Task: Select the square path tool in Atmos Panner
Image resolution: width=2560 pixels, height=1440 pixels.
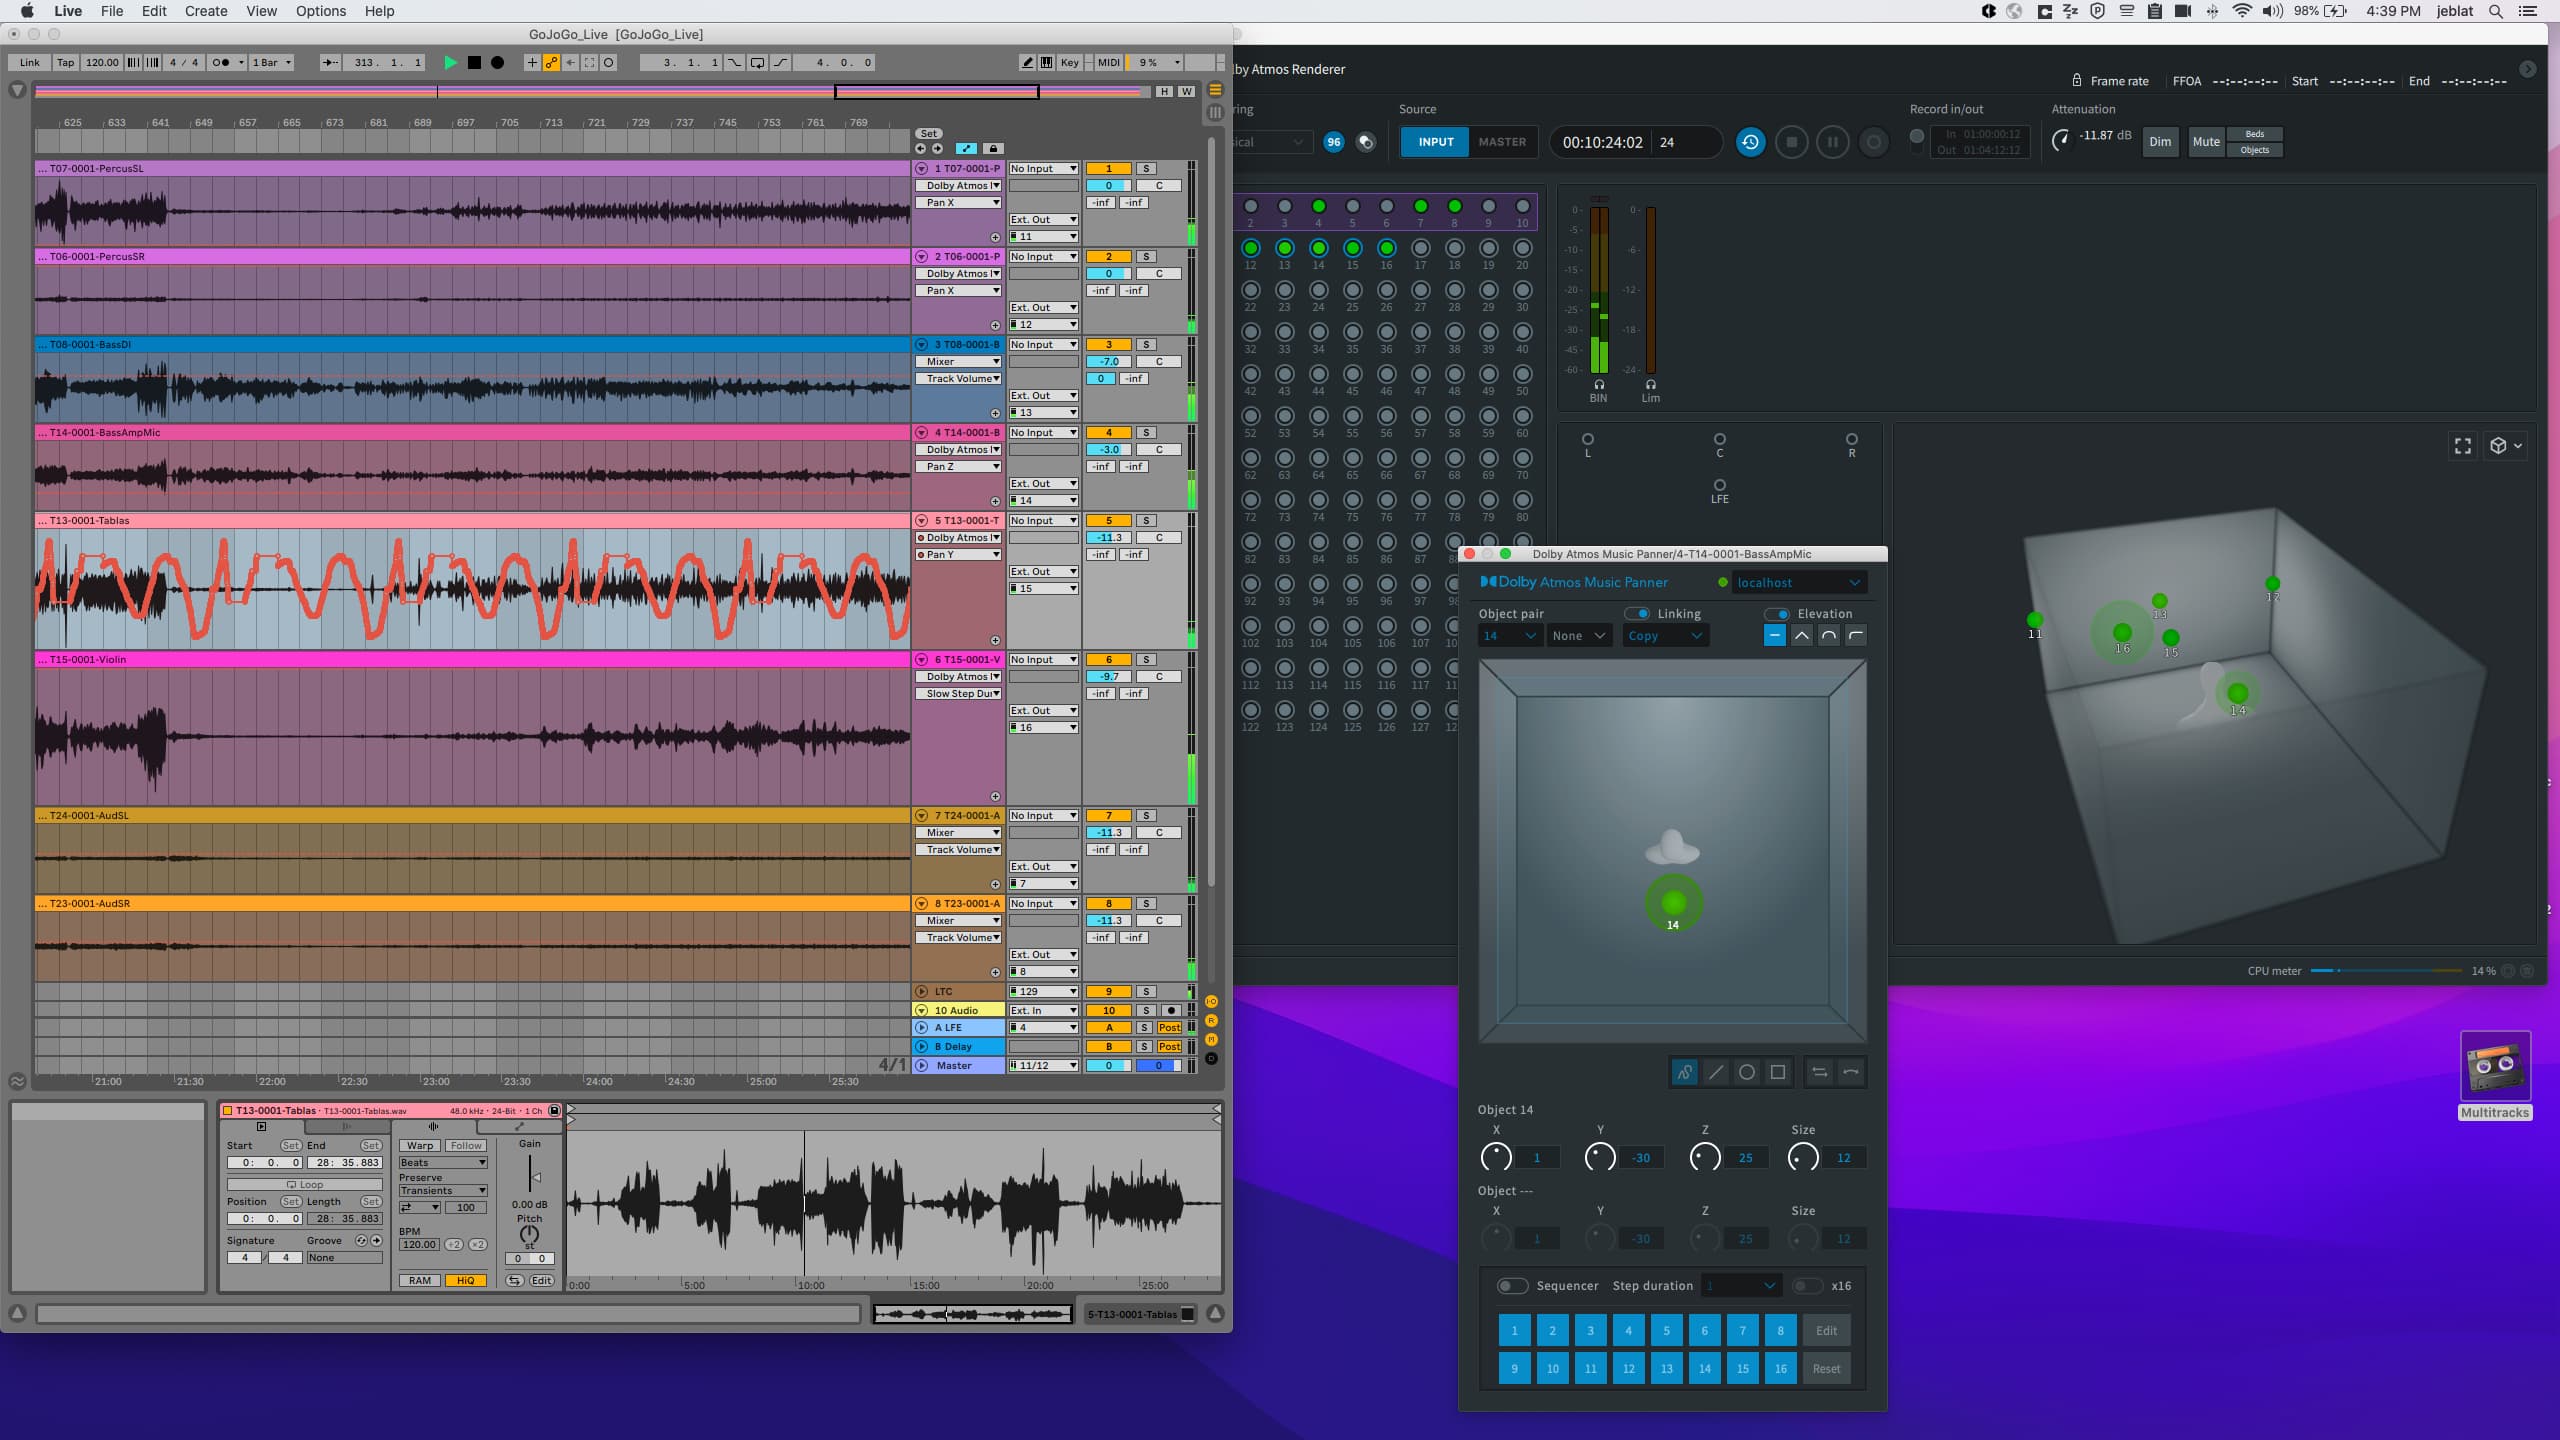Action: point(1778,1071)
